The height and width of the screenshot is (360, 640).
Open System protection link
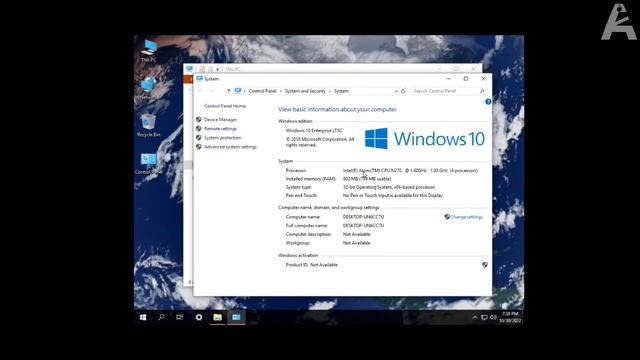click(222, 138)
